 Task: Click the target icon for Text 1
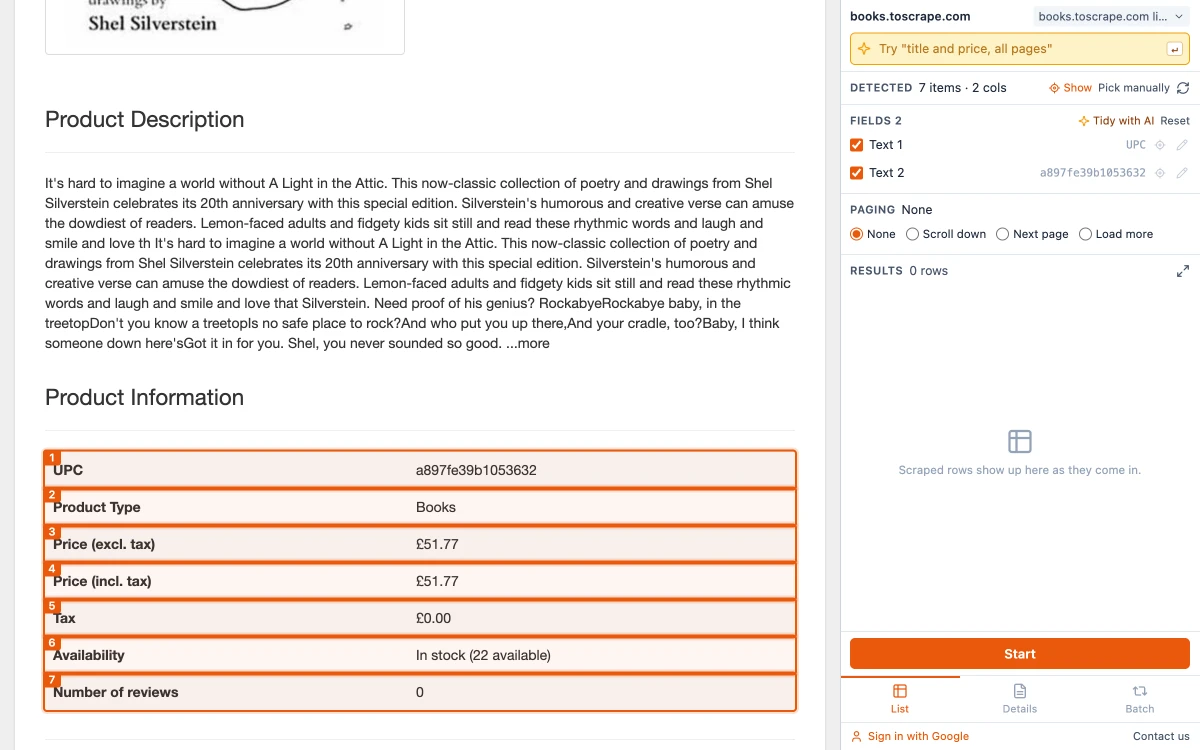coord(1160,145)
